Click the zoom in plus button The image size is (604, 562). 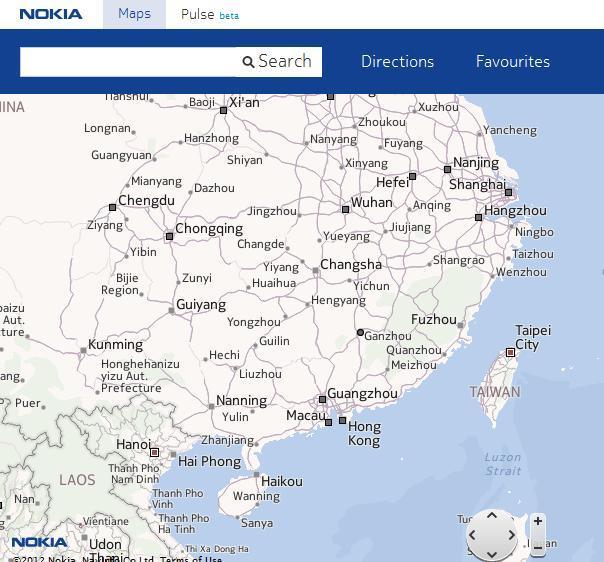(x=538, y=521)
